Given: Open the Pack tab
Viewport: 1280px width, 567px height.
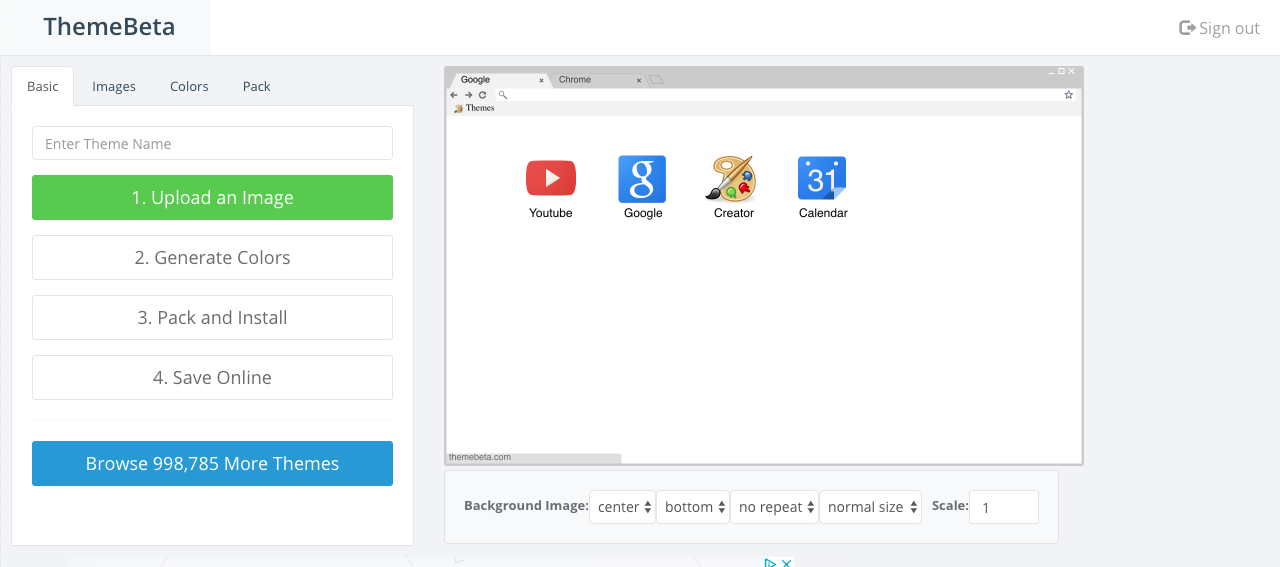Looking at the screenshot, I should click(x=256, y=86).
